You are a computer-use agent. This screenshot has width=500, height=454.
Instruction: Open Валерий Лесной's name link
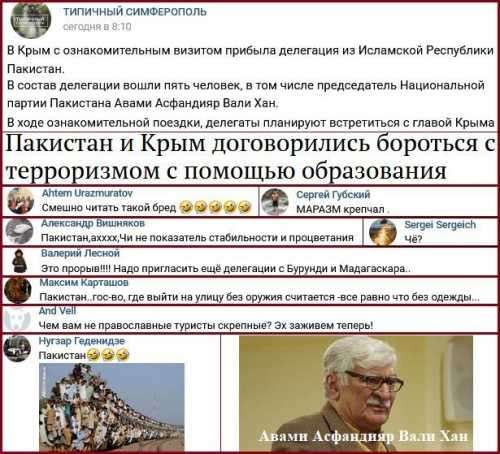coord(80,253)
